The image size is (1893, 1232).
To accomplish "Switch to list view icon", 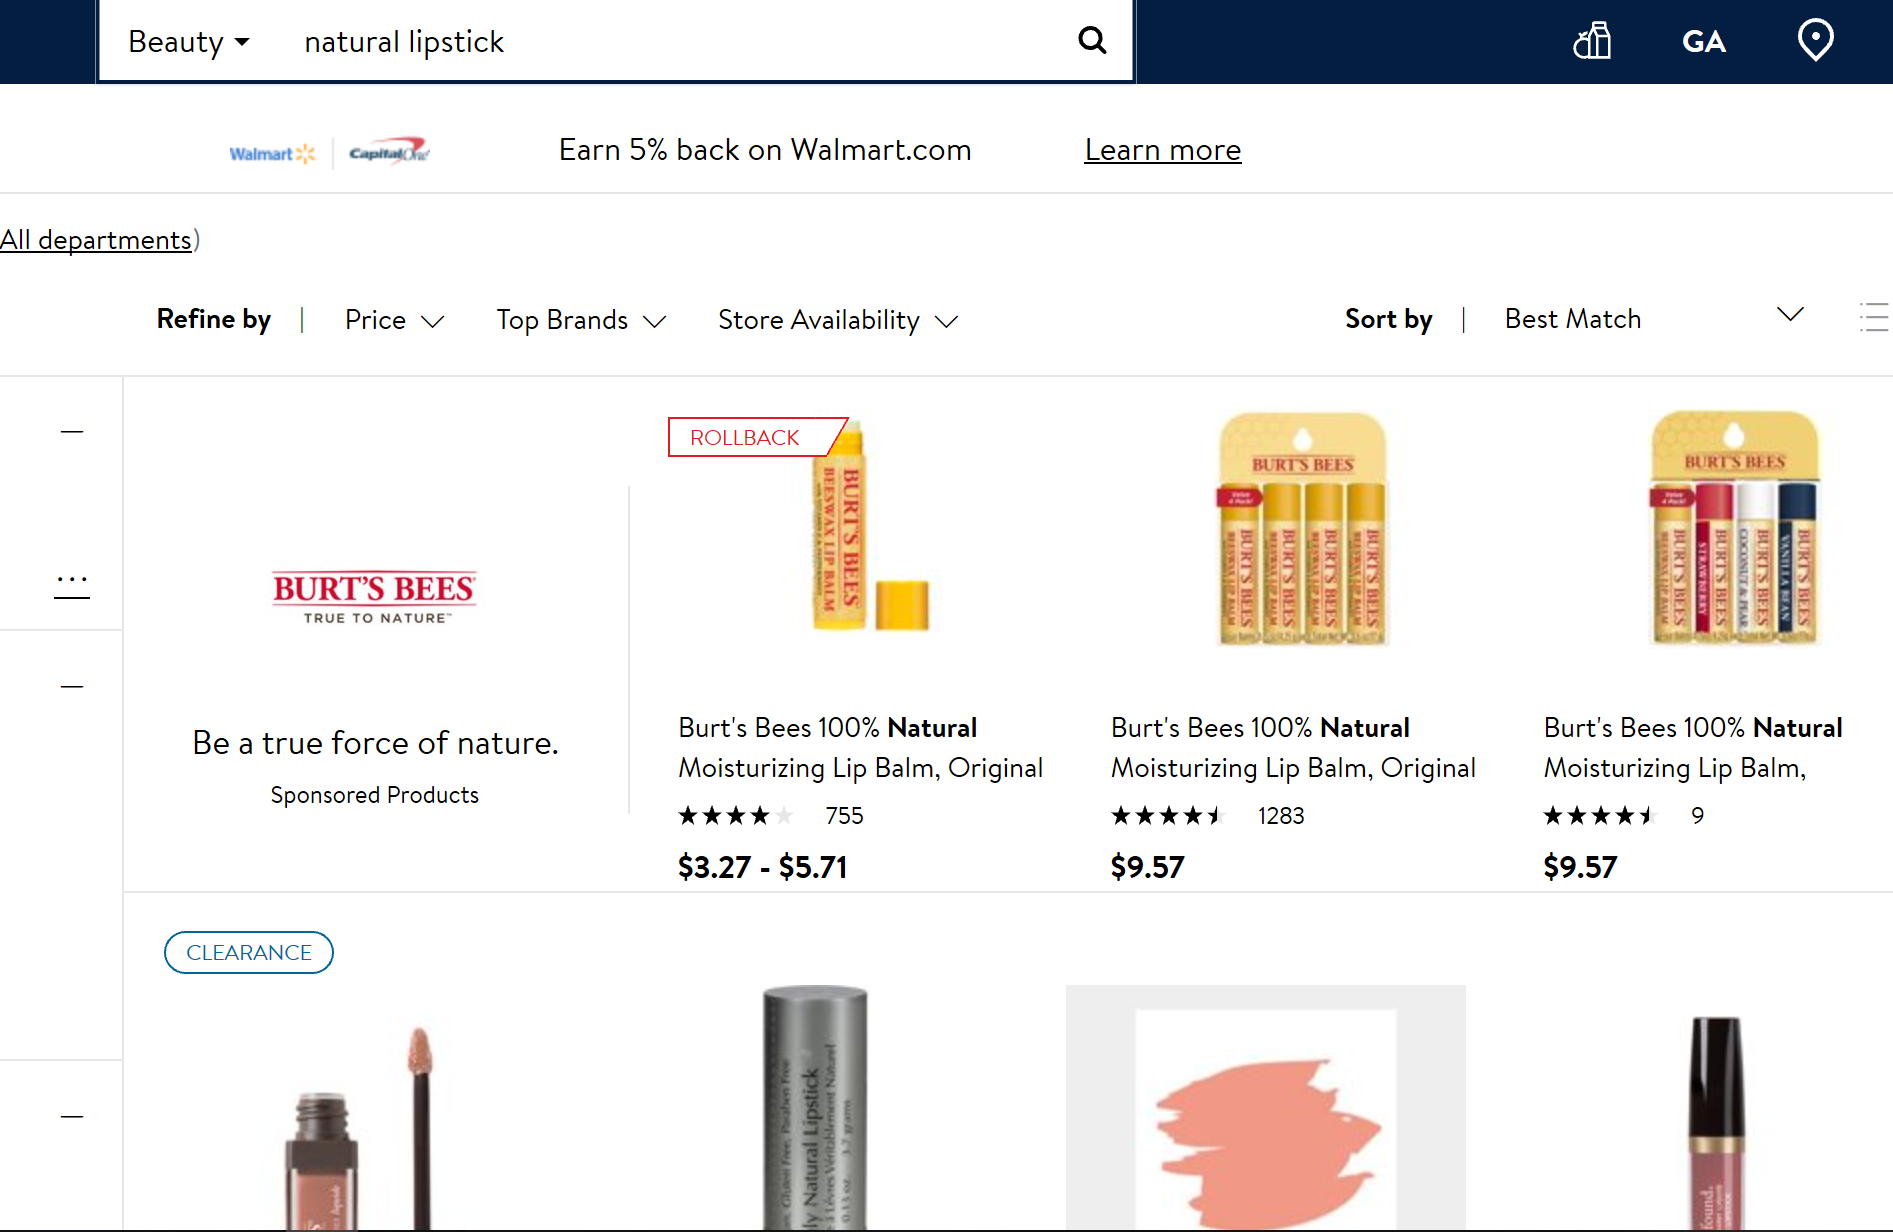I will coord(1873,318).
